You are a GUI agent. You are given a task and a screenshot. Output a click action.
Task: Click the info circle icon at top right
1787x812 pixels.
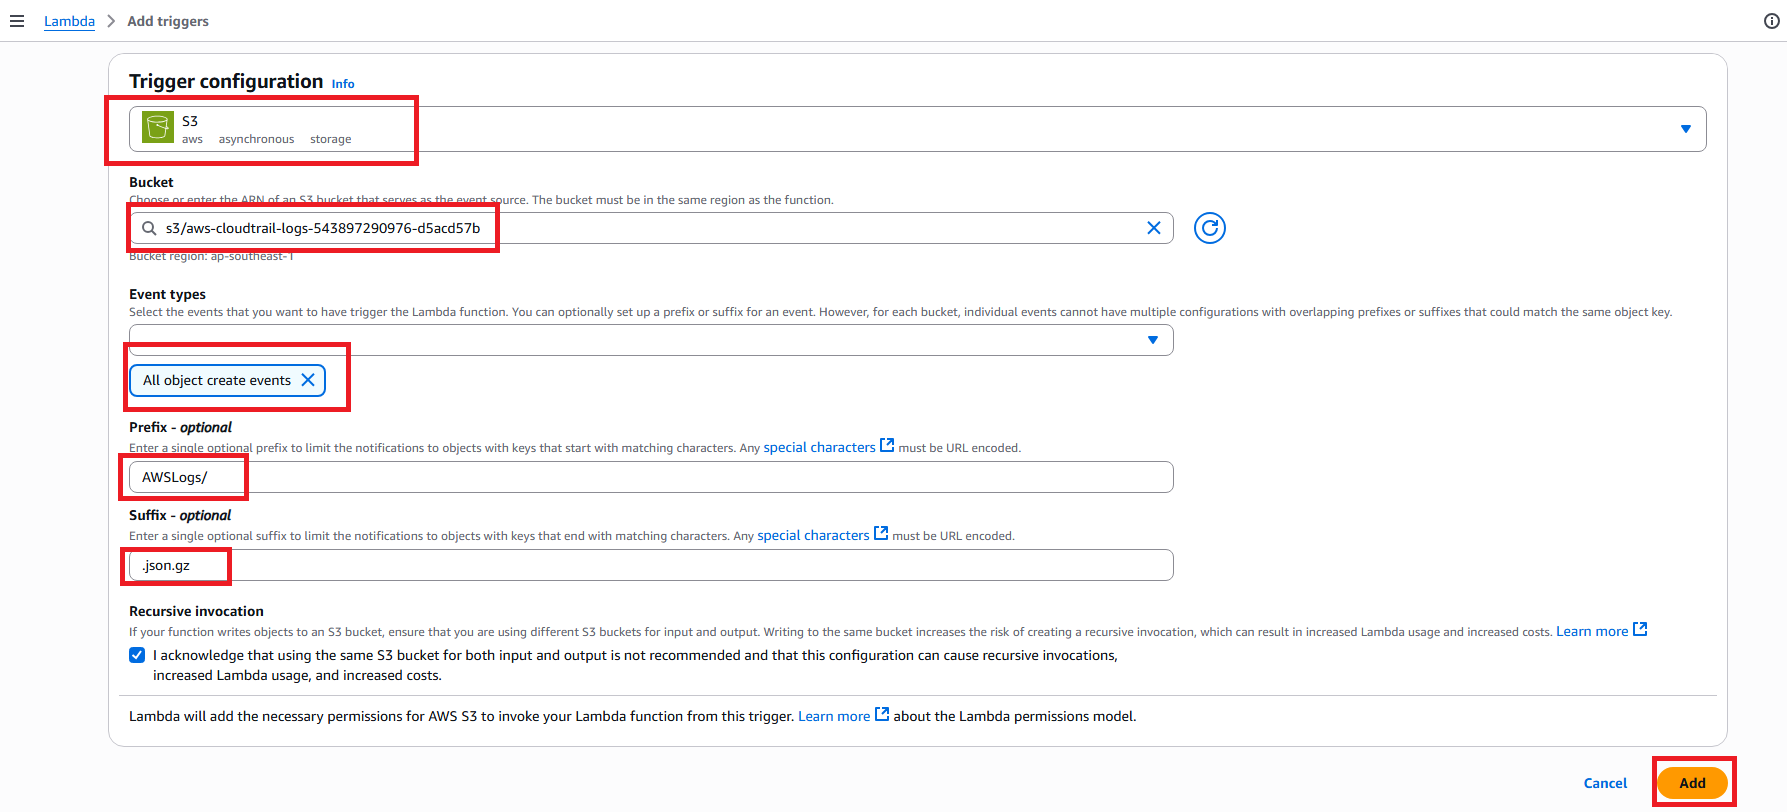tap(1772, 21)
